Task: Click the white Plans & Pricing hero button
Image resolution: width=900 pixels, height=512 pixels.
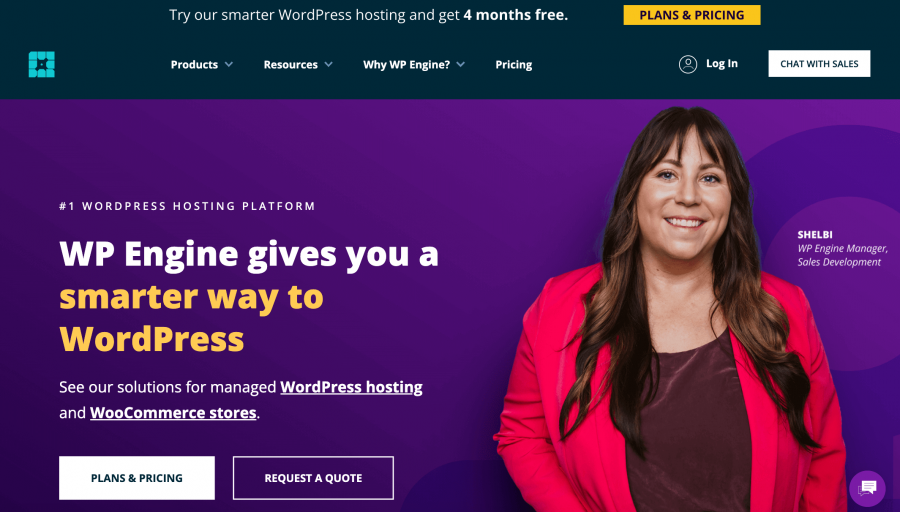Action: tap(137, 478)
